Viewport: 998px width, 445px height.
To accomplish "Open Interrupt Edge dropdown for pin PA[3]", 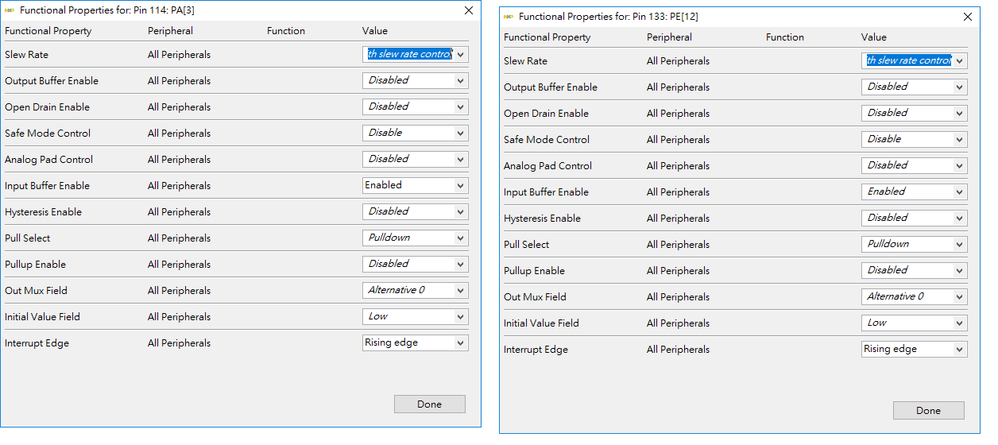I will (x=460, y=343).
